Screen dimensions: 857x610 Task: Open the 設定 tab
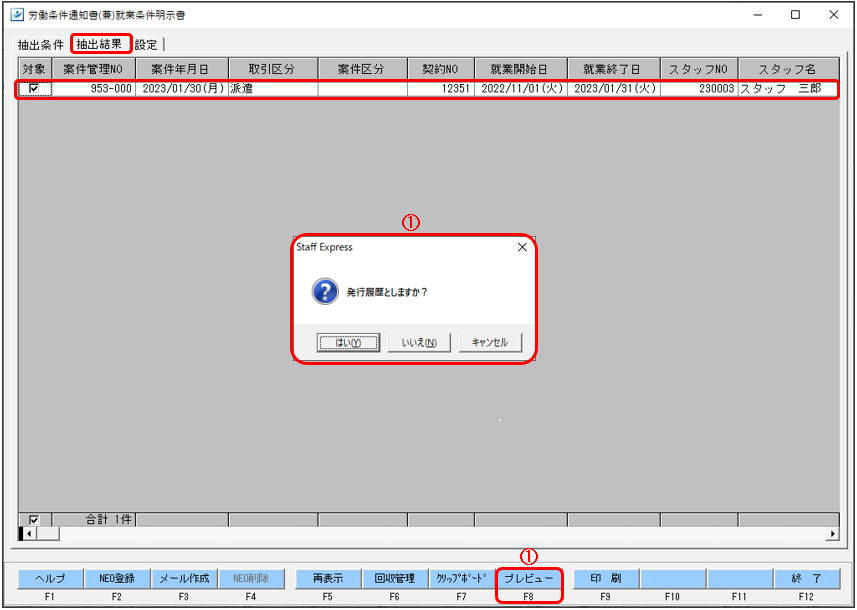click(146, 45)
